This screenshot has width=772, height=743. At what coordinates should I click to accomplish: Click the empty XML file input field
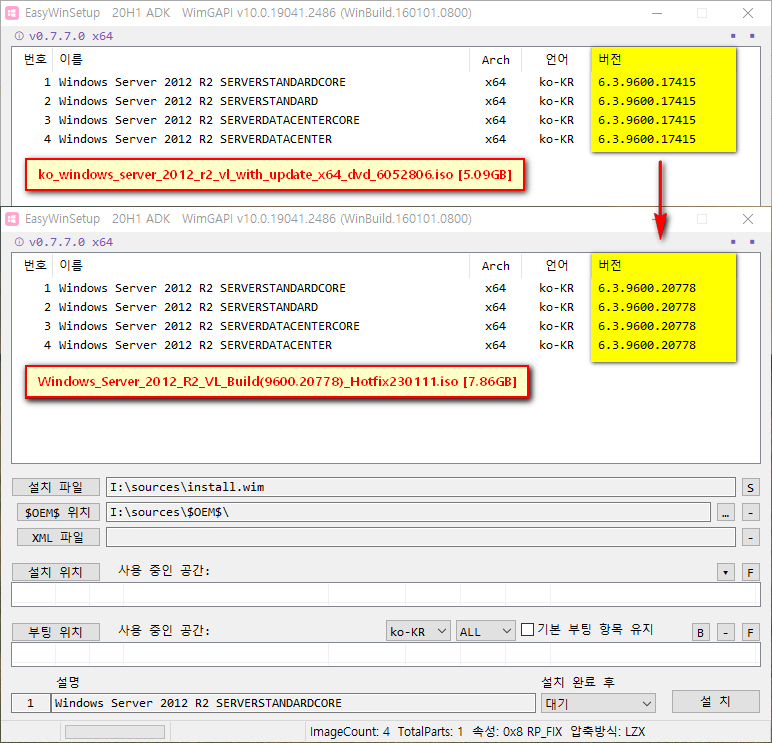pyautogui.click(x=420, y=537)
